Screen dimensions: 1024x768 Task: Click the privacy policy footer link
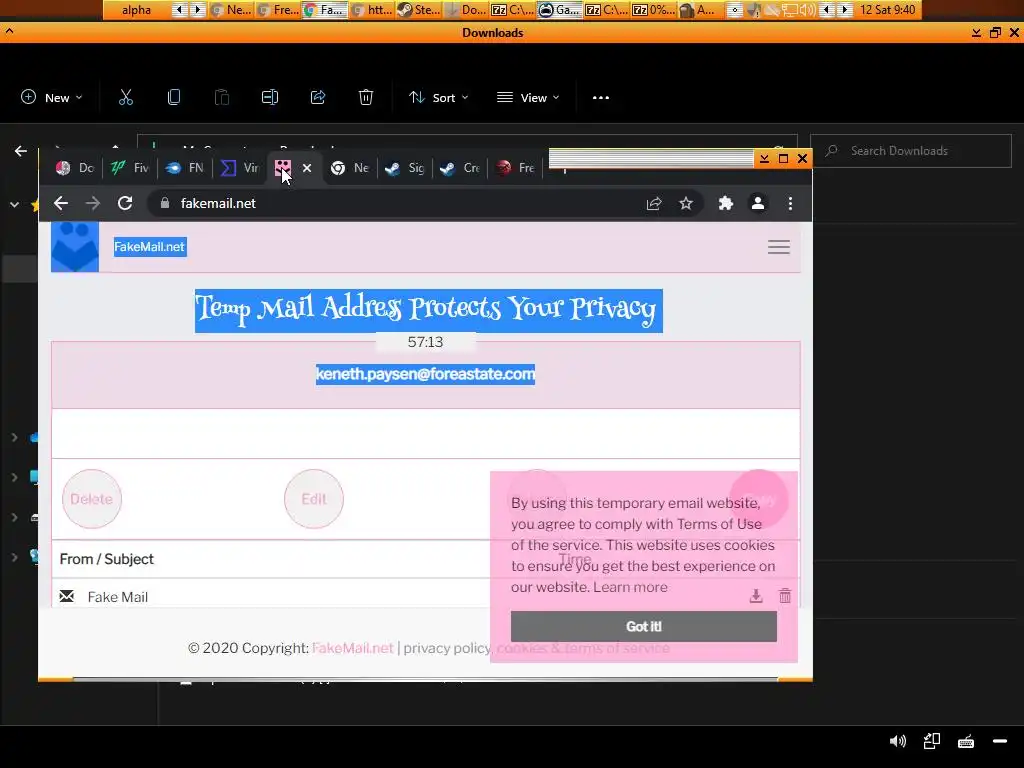tap(447, 648)
